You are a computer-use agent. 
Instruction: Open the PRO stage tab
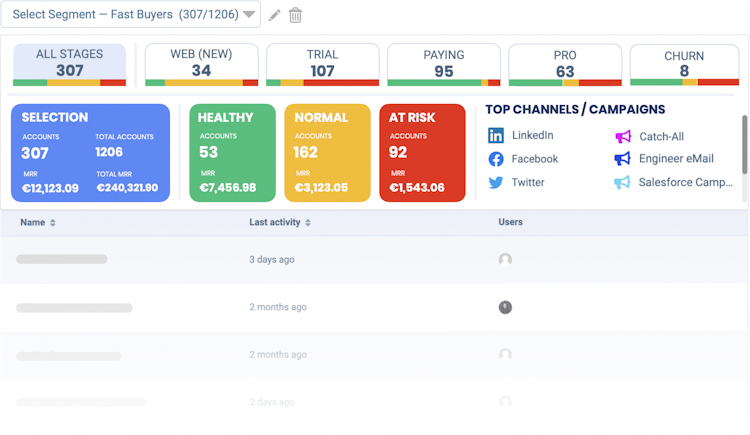tap(565, 65)
